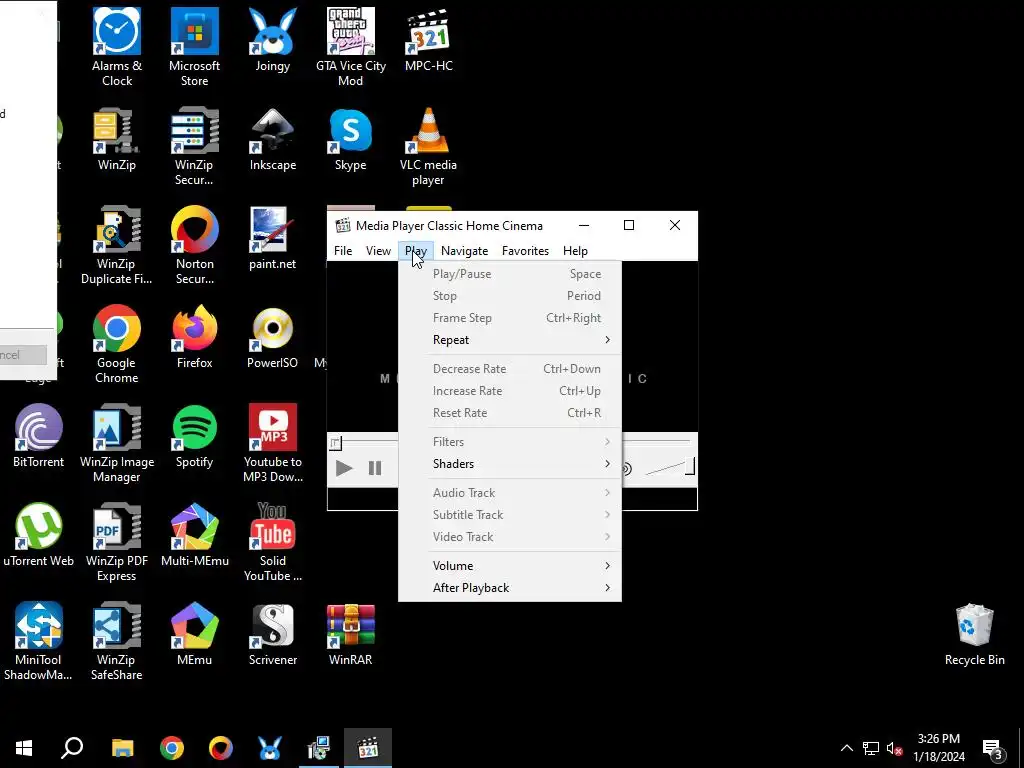1024x768 pixels.
Task: Select the MPC-HC desktop shortcut
Action: 428,40
